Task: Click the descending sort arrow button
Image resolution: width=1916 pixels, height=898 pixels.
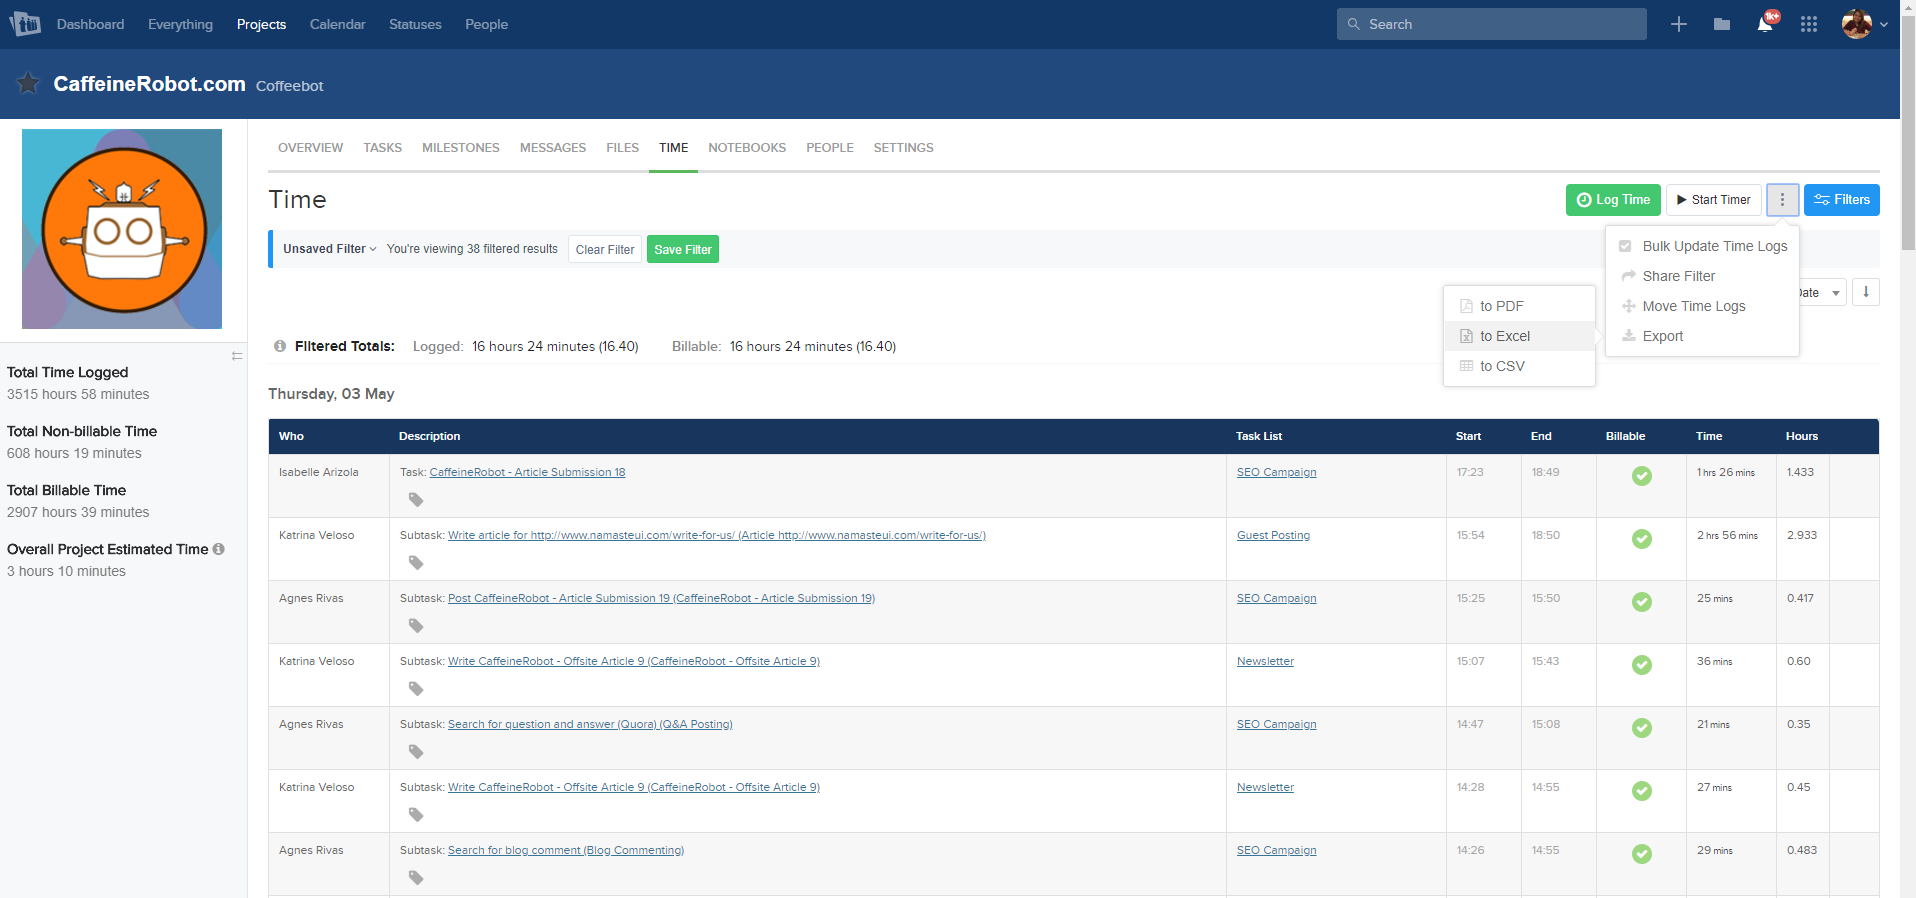Action: point(1866,292)
